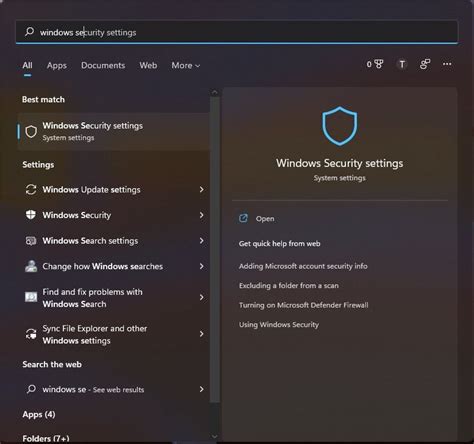This screenshot has width=474, height=444.
Task: Click the Open launch icon in preview pane
Action: (x=243, y=218)
